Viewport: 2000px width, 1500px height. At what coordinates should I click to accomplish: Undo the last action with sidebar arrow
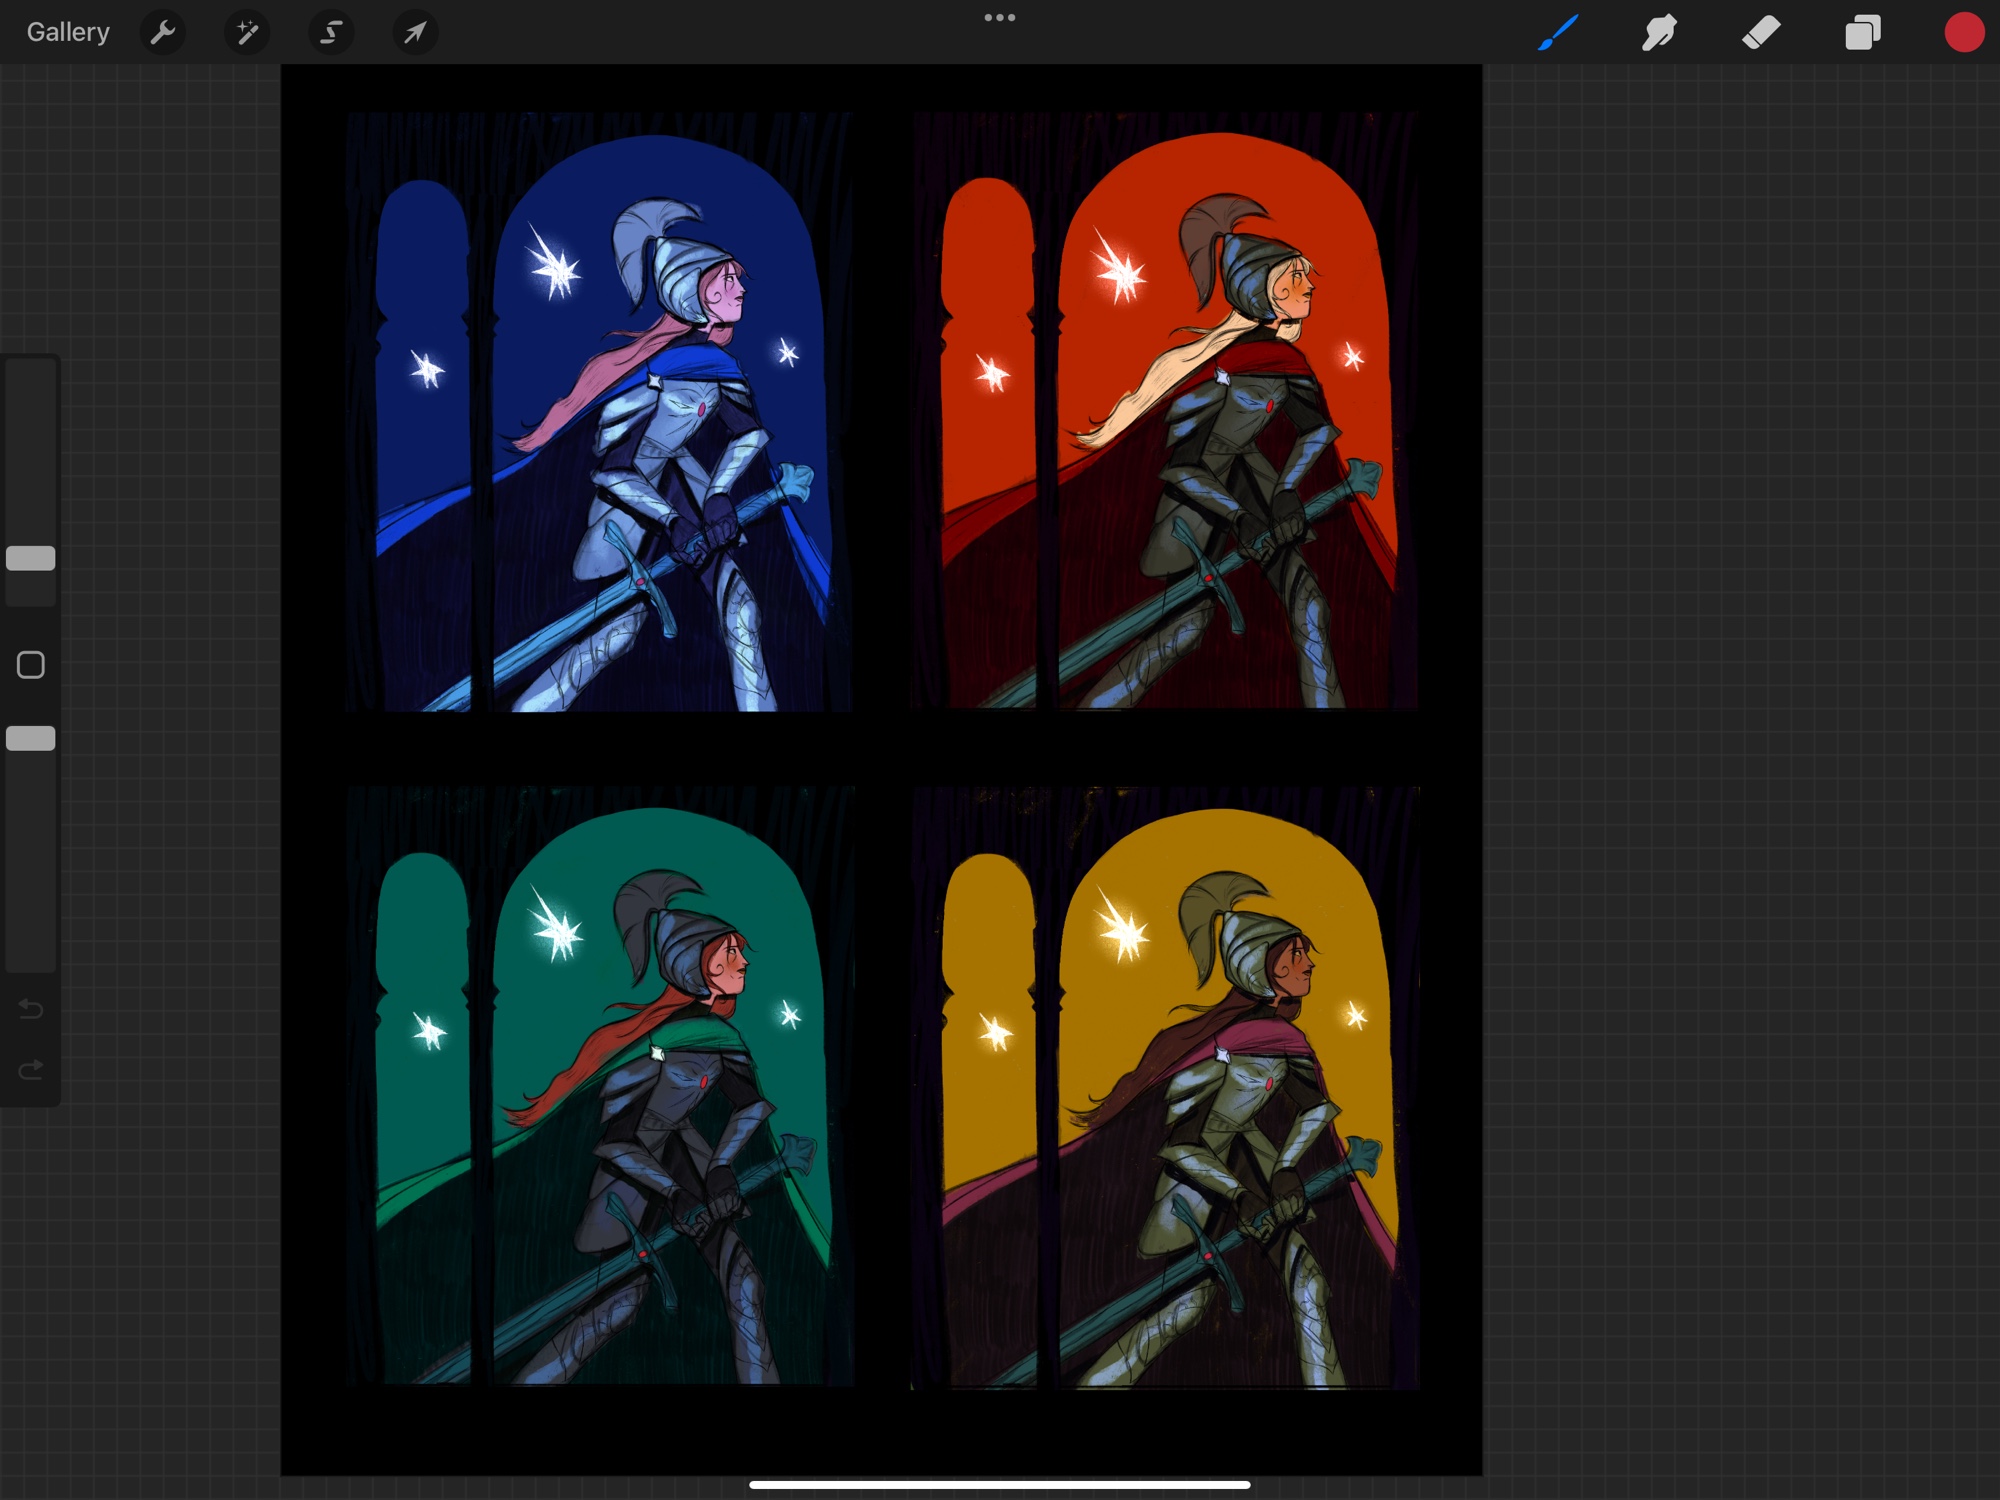[x=31, y=1009]
